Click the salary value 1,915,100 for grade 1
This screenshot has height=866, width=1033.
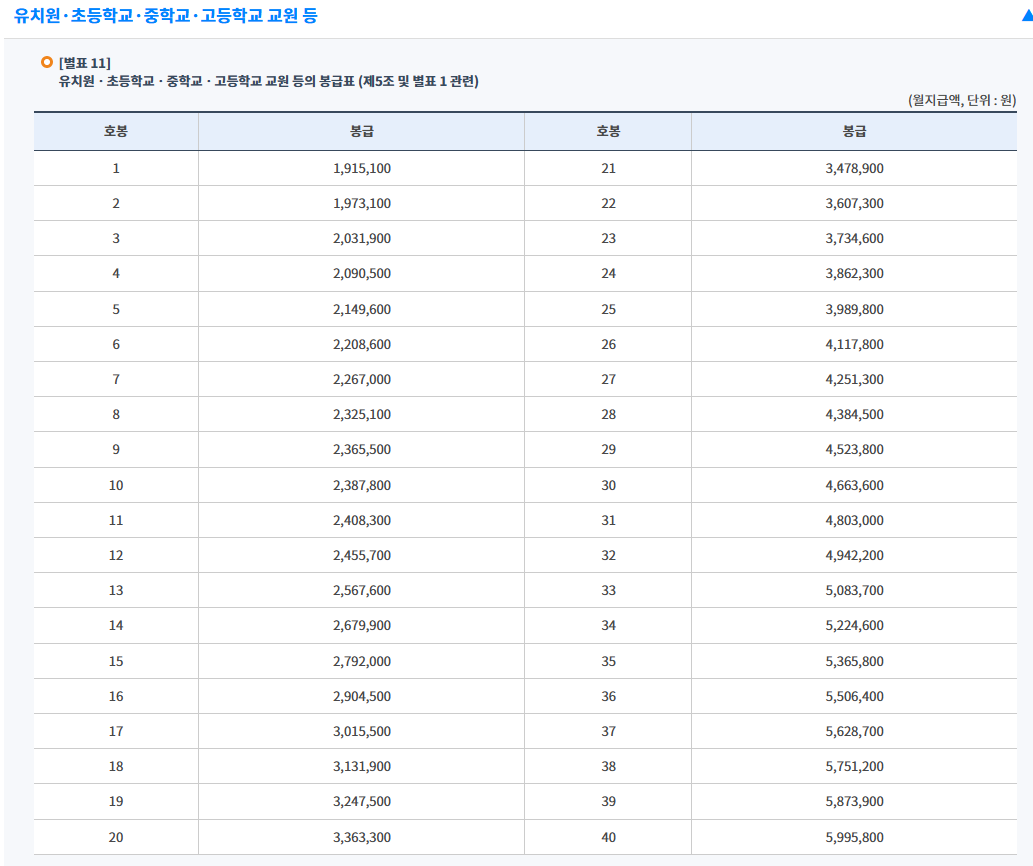pos(360,168)
